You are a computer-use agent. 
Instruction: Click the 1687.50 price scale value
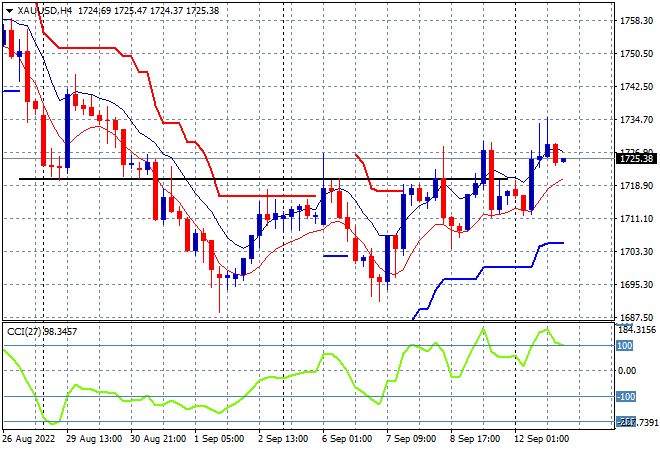636,317
